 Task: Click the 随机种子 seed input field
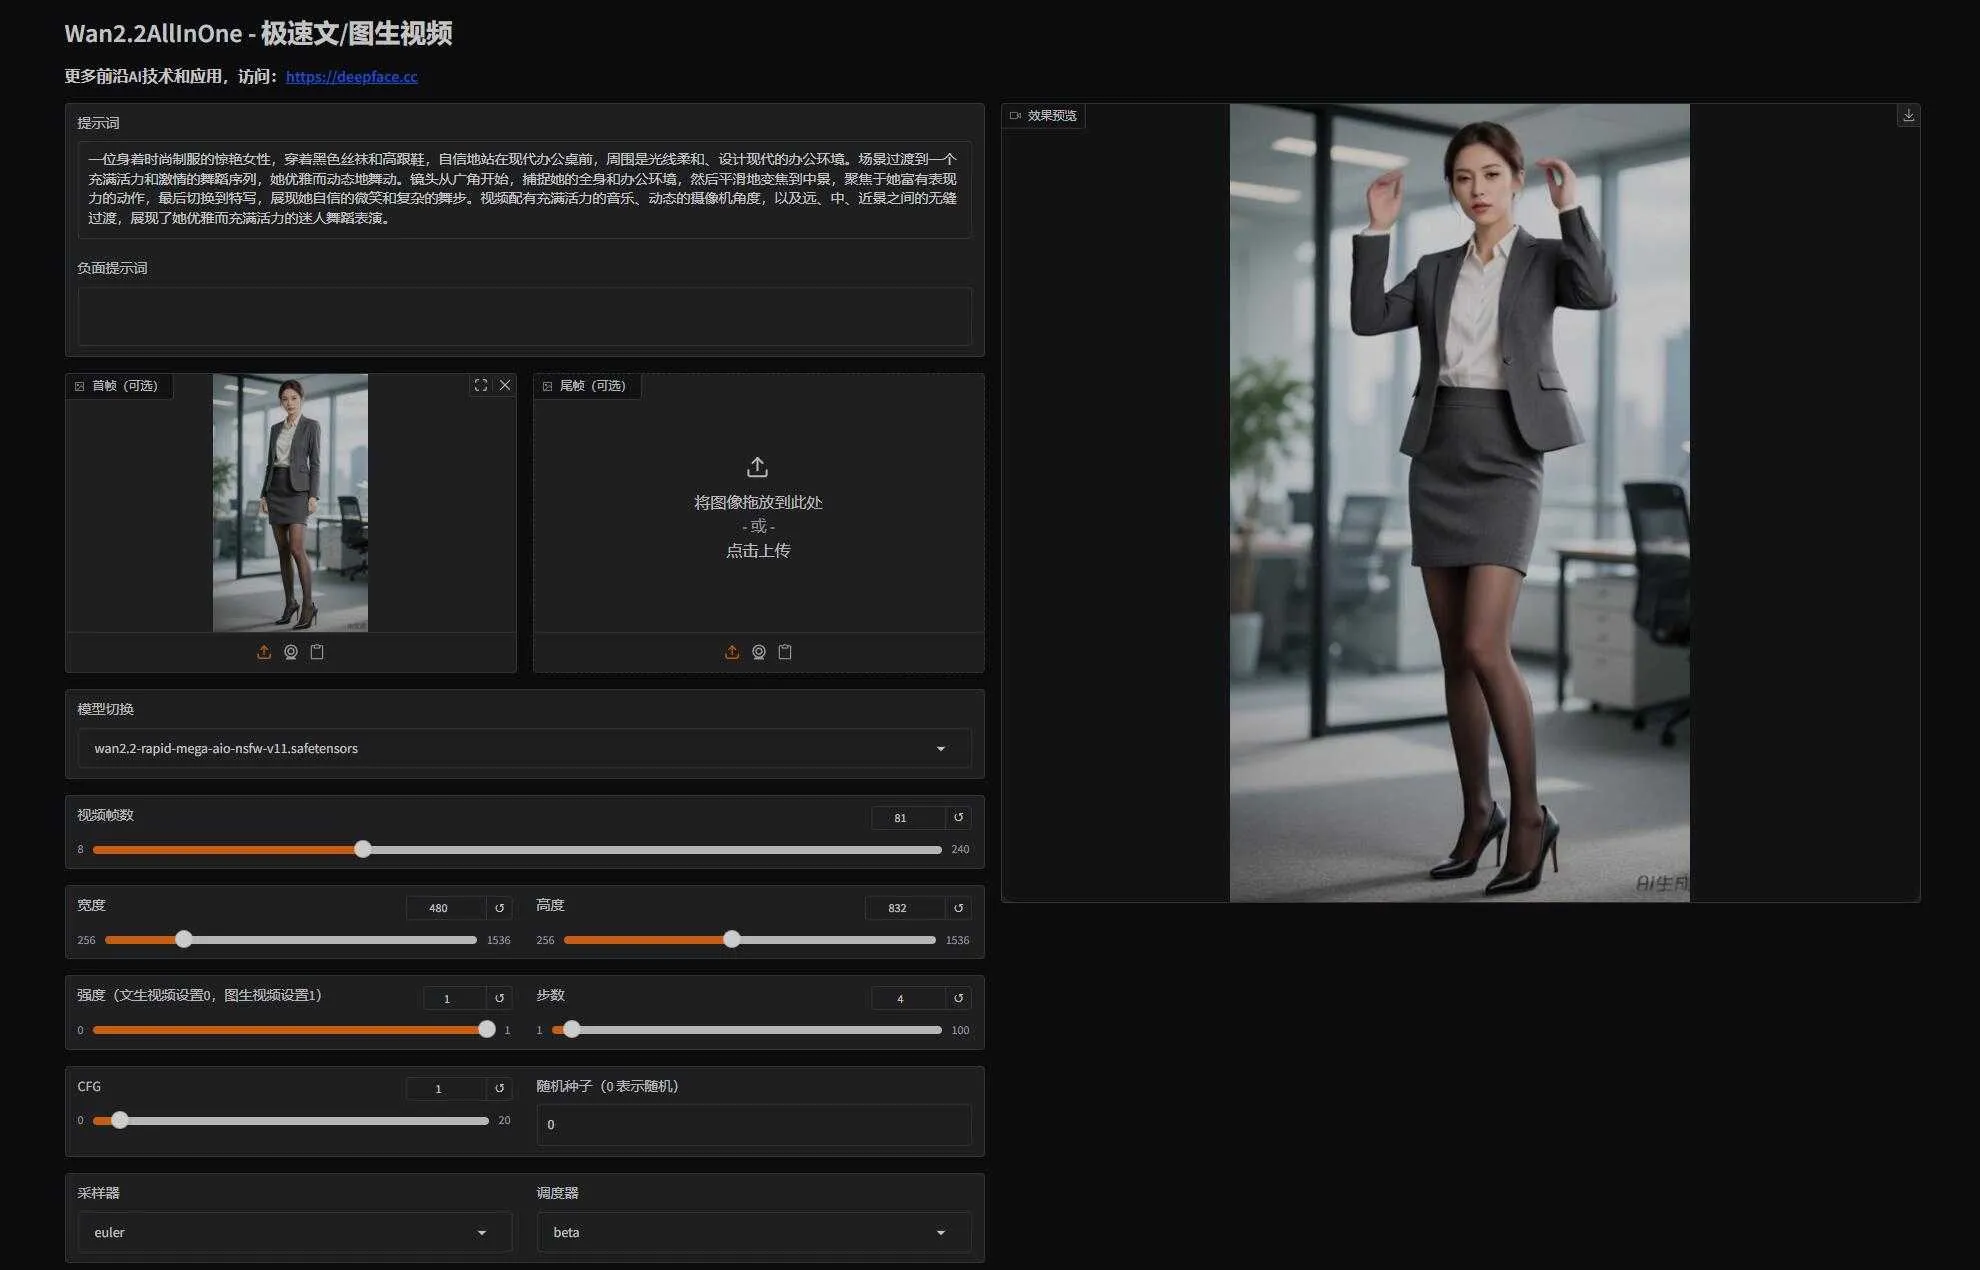click(x=753, y=1124)
